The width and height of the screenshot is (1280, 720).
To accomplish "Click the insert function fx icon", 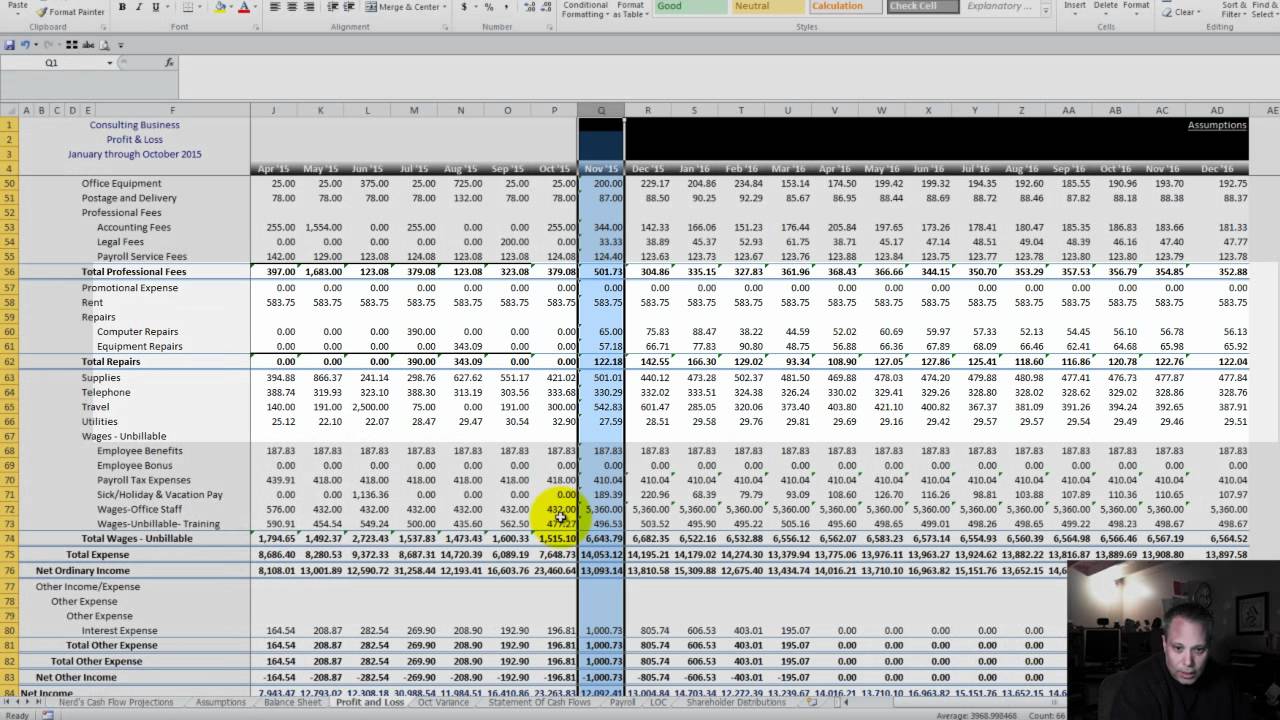I will coord(169,62).
